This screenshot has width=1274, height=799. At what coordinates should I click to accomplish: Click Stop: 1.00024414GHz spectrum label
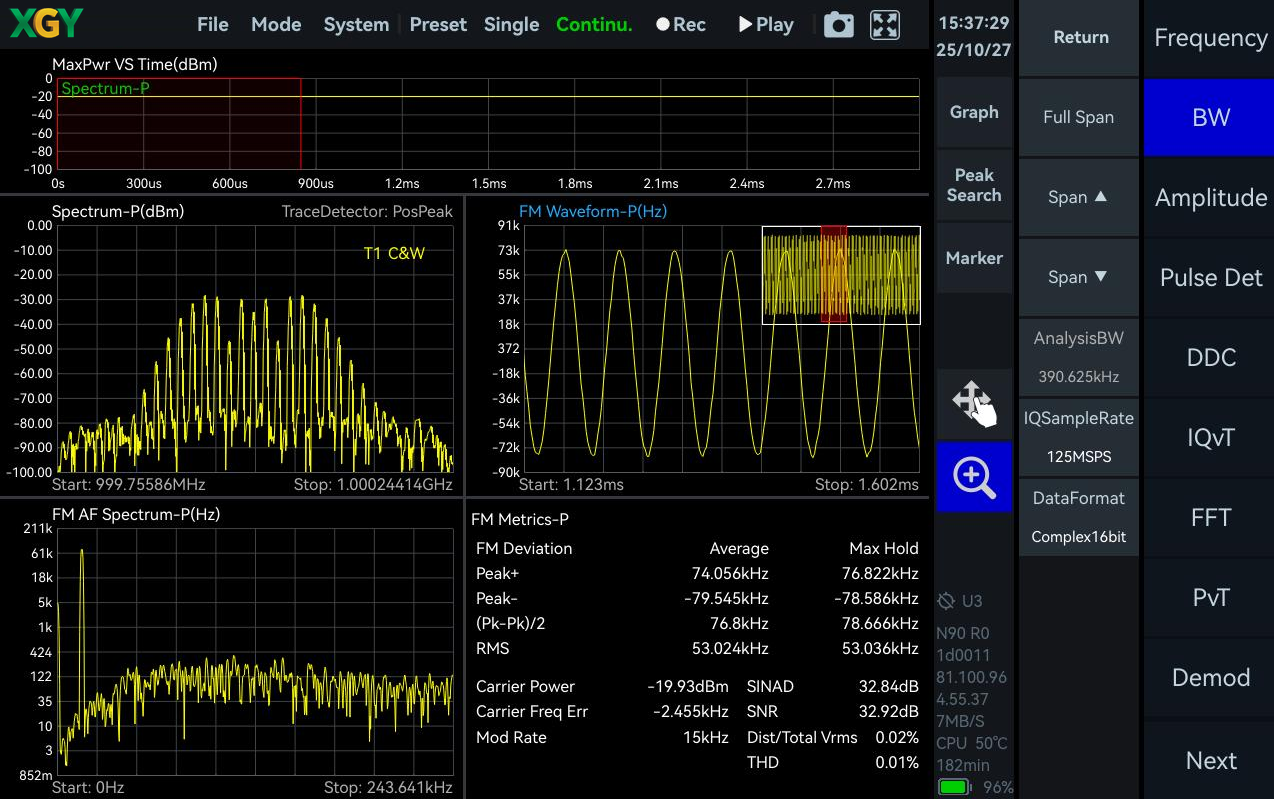(373, 484)
